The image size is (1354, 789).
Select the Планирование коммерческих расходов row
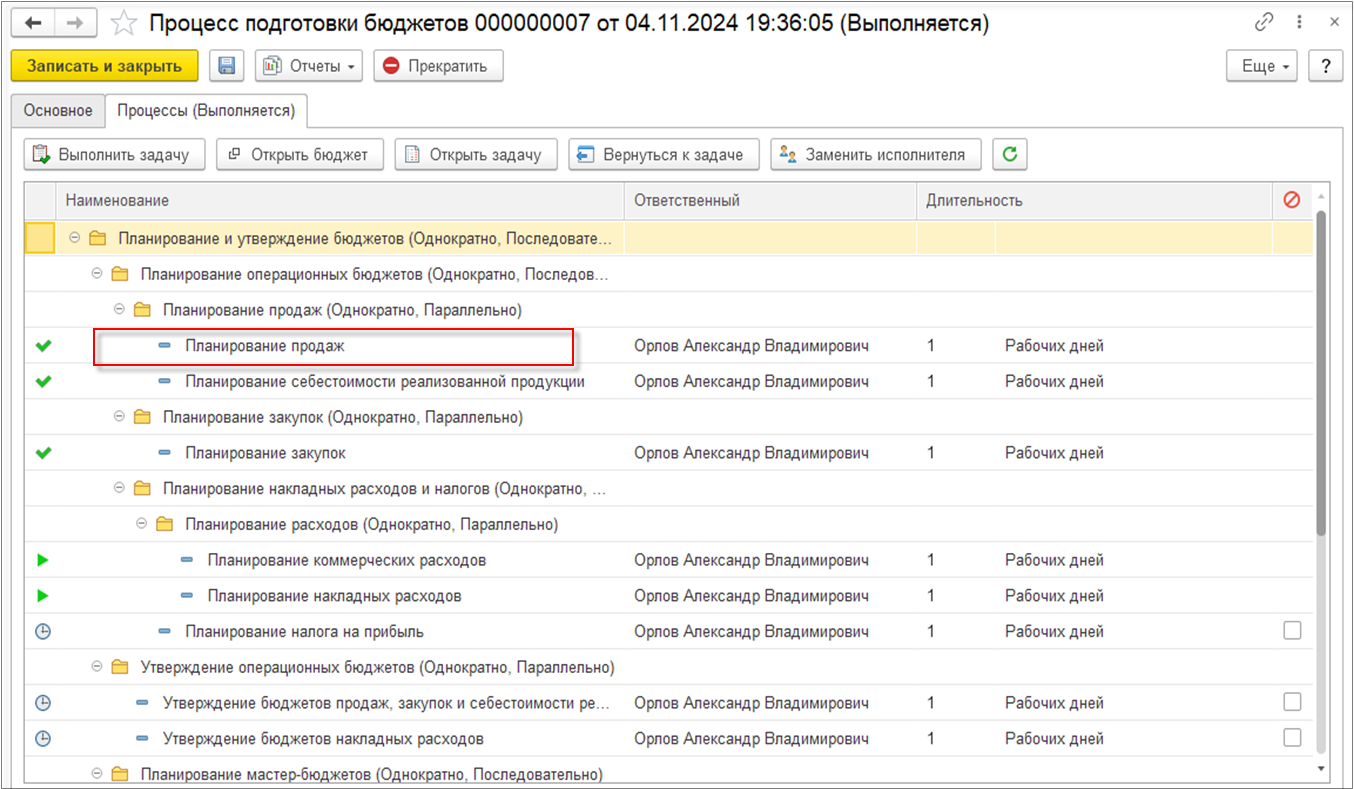346,560
